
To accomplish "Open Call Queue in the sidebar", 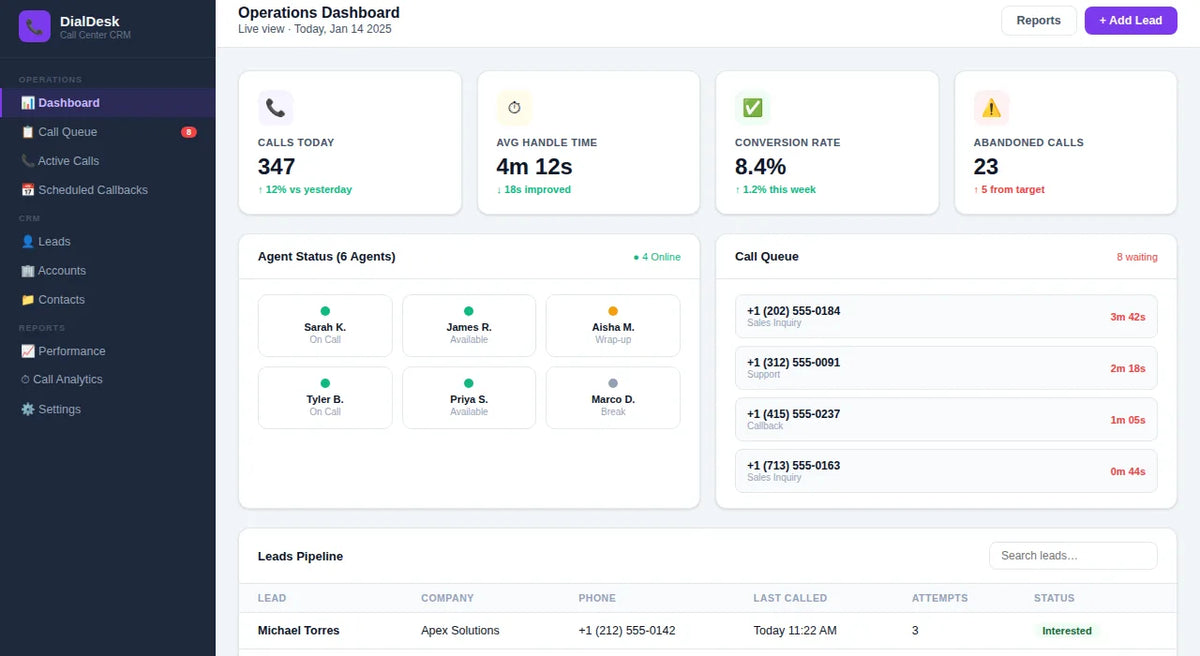I will tap(108, 132).
